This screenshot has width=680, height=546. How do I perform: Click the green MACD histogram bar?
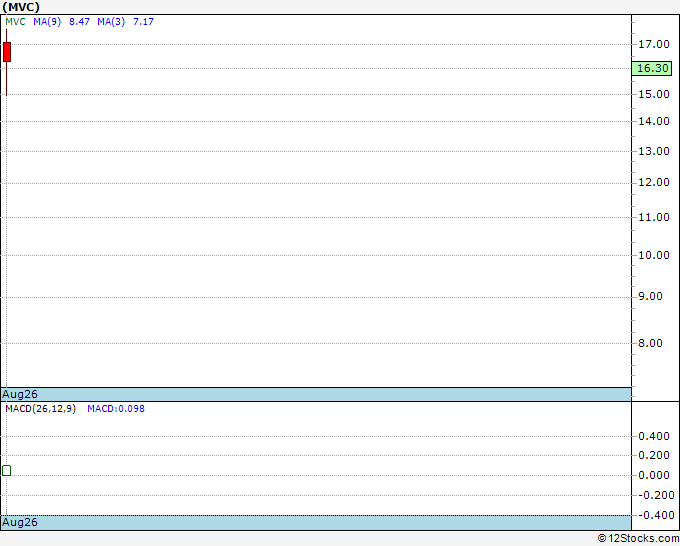pyautogui.click(x=7, y=471)
